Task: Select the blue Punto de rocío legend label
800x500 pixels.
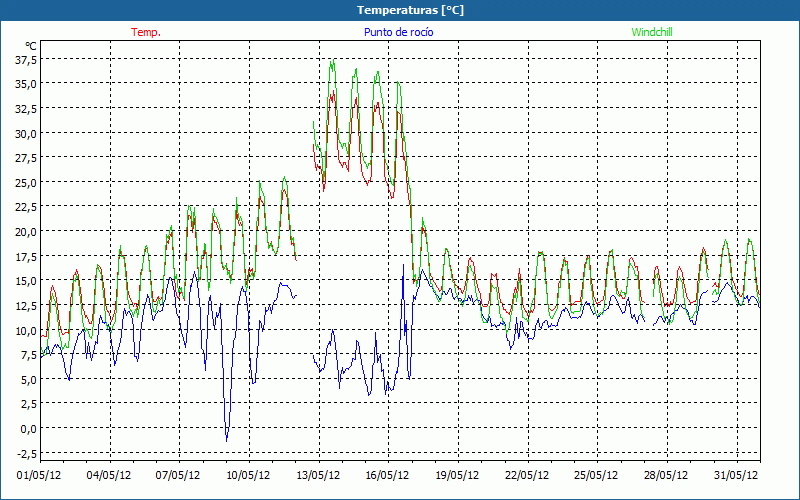Action: click(398, 32)
